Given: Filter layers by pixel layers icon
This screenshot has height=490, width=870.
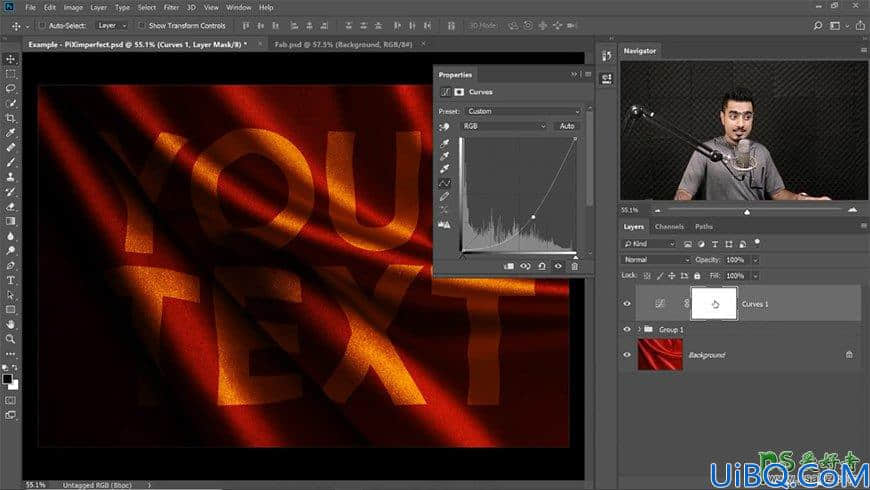Looking at the screenshot, I should tap(688, 244).
